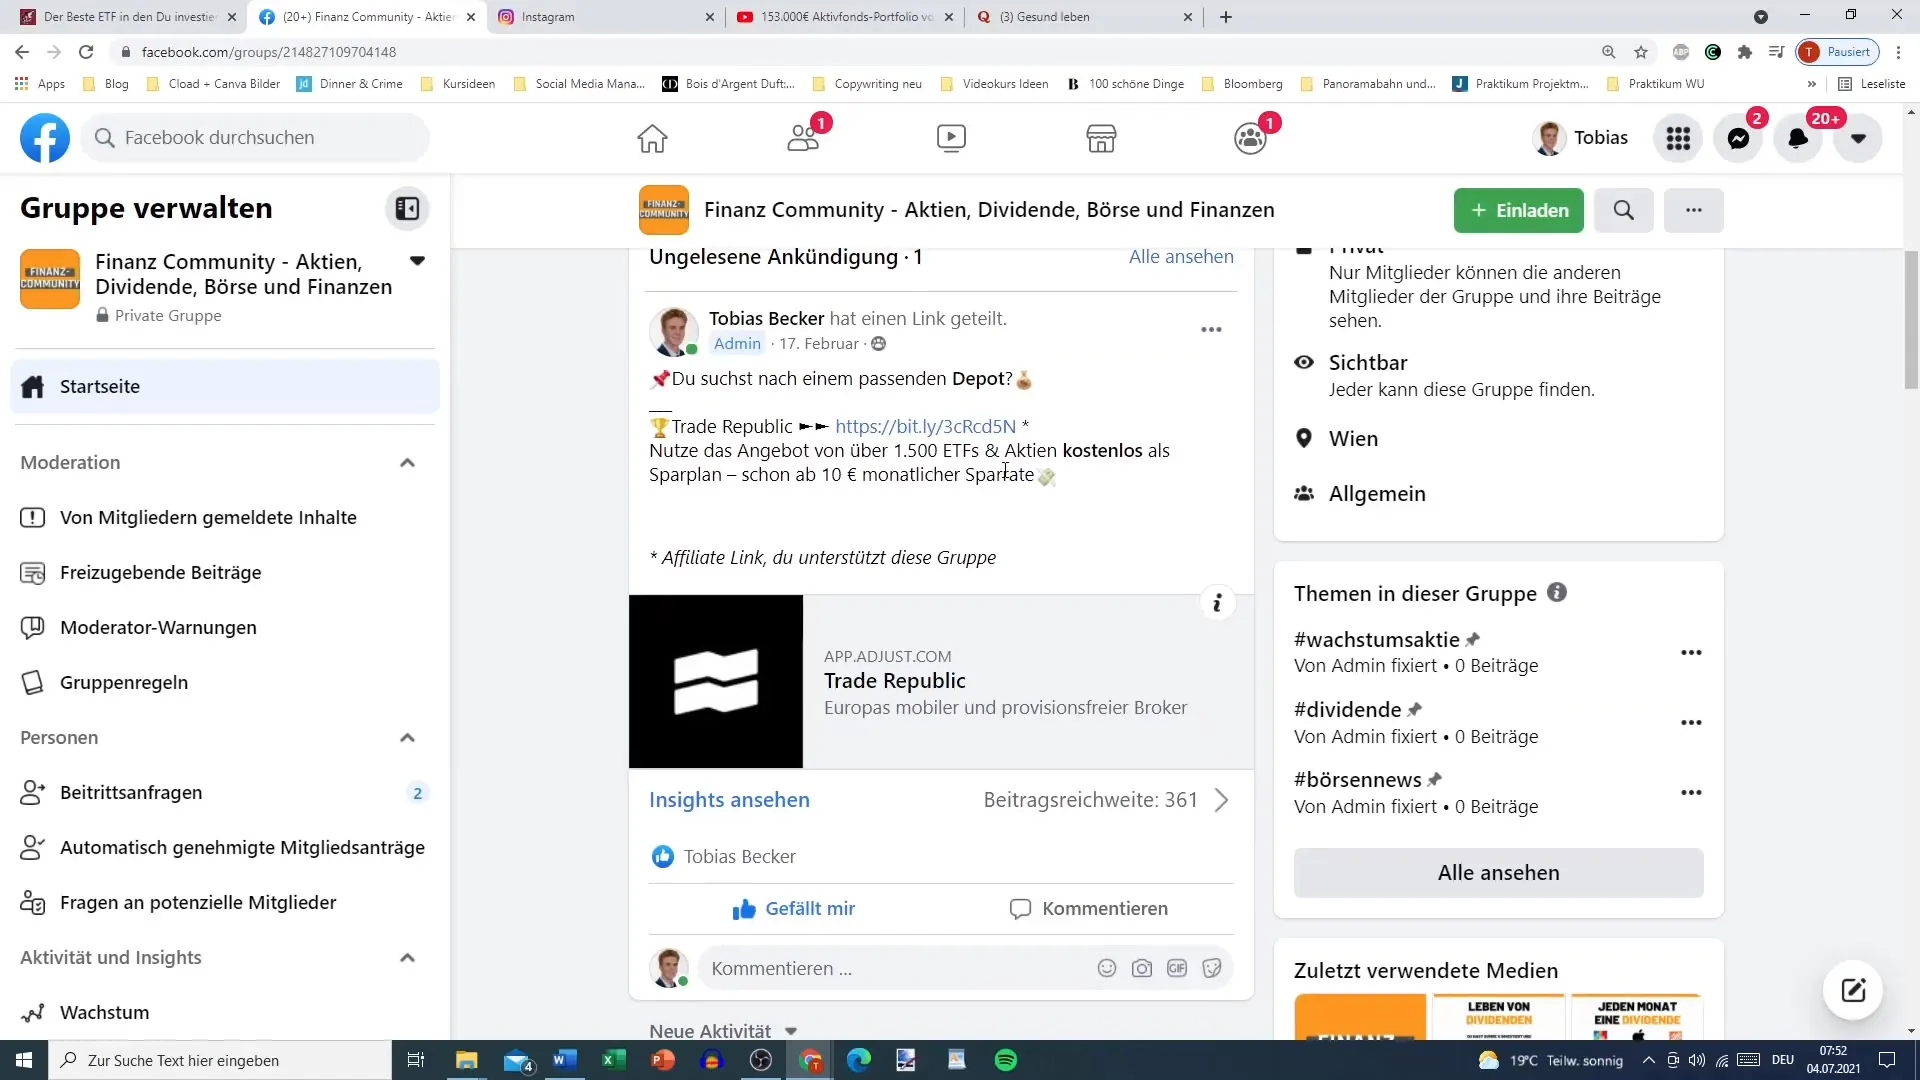Image resolution: width=1920 pixels, height=1080 pixels.
Task: Open Von Mitgliedern gemeldete Inhalte
Action: (225, 517)
